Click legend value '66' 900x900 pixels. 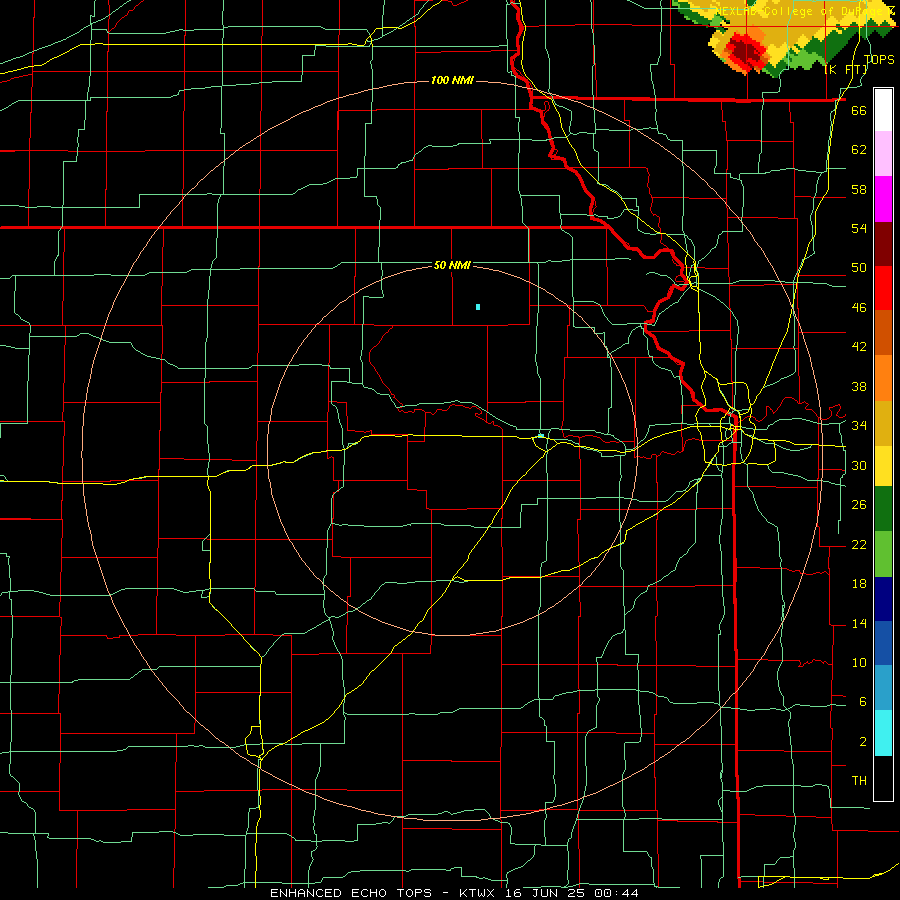[859, 111]
